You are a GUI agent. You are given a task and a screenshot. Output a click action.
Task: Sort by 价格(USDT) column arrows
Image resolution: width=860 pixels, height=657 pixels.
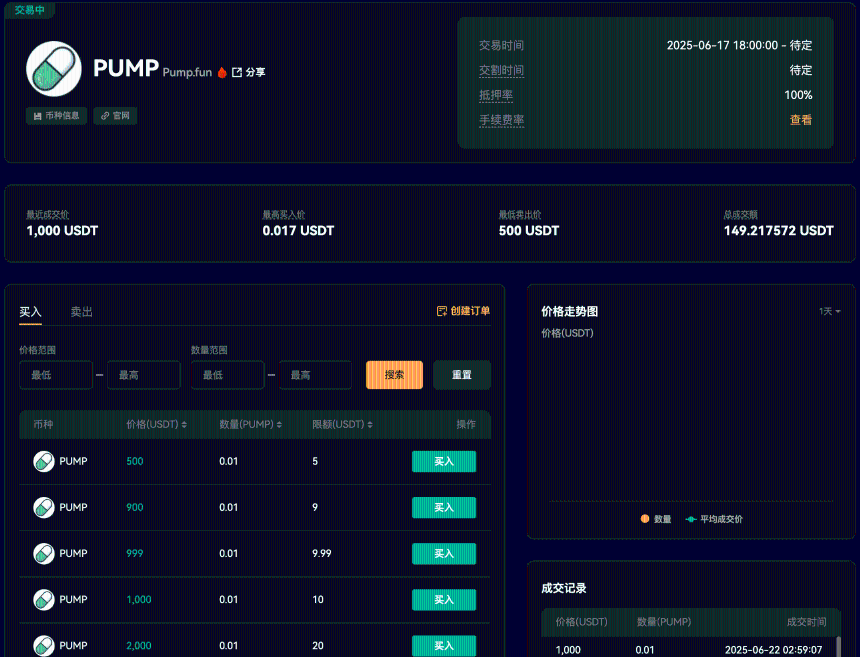[x=184, y=424]
